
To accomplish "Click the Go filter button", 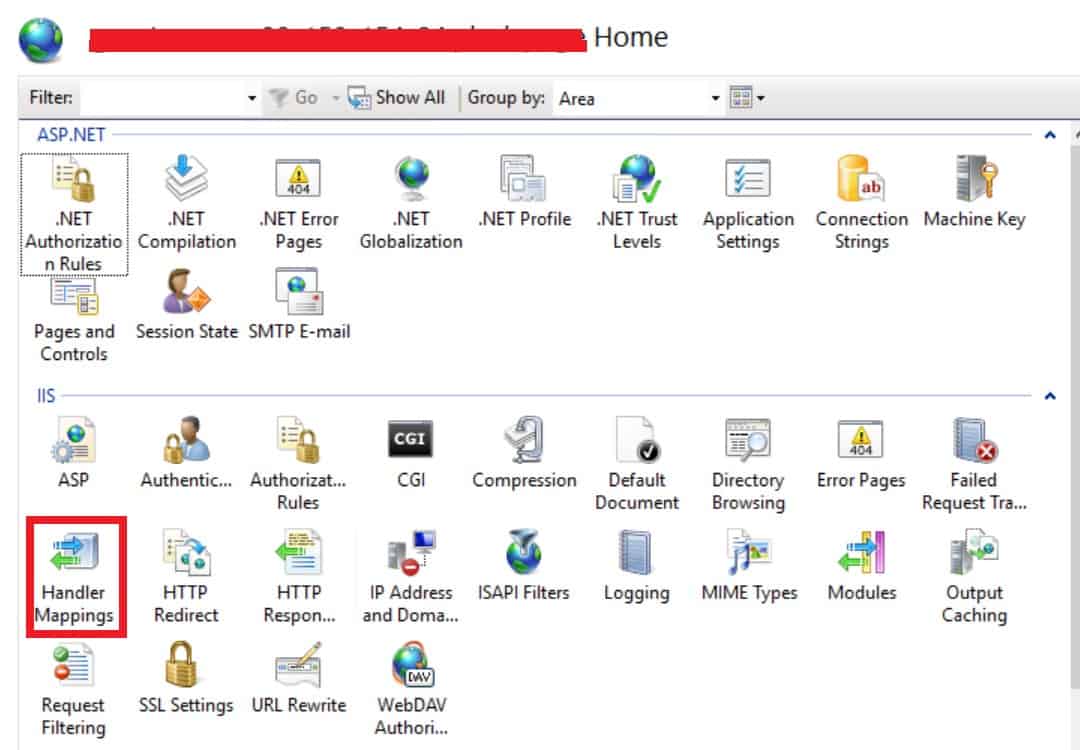I will pos(293,98).
